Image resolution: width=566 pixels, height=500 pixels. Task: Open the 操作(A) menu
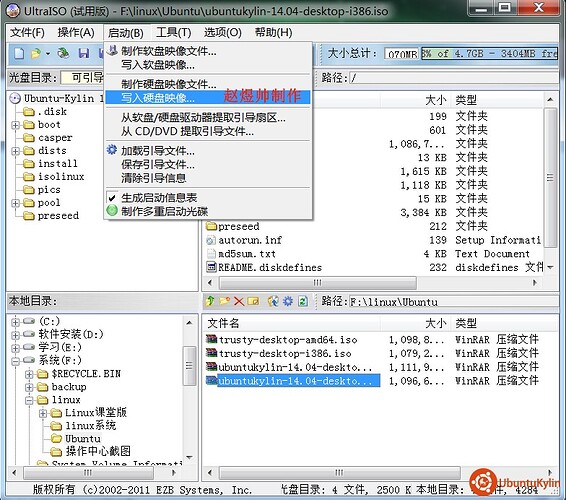[76, 32]
